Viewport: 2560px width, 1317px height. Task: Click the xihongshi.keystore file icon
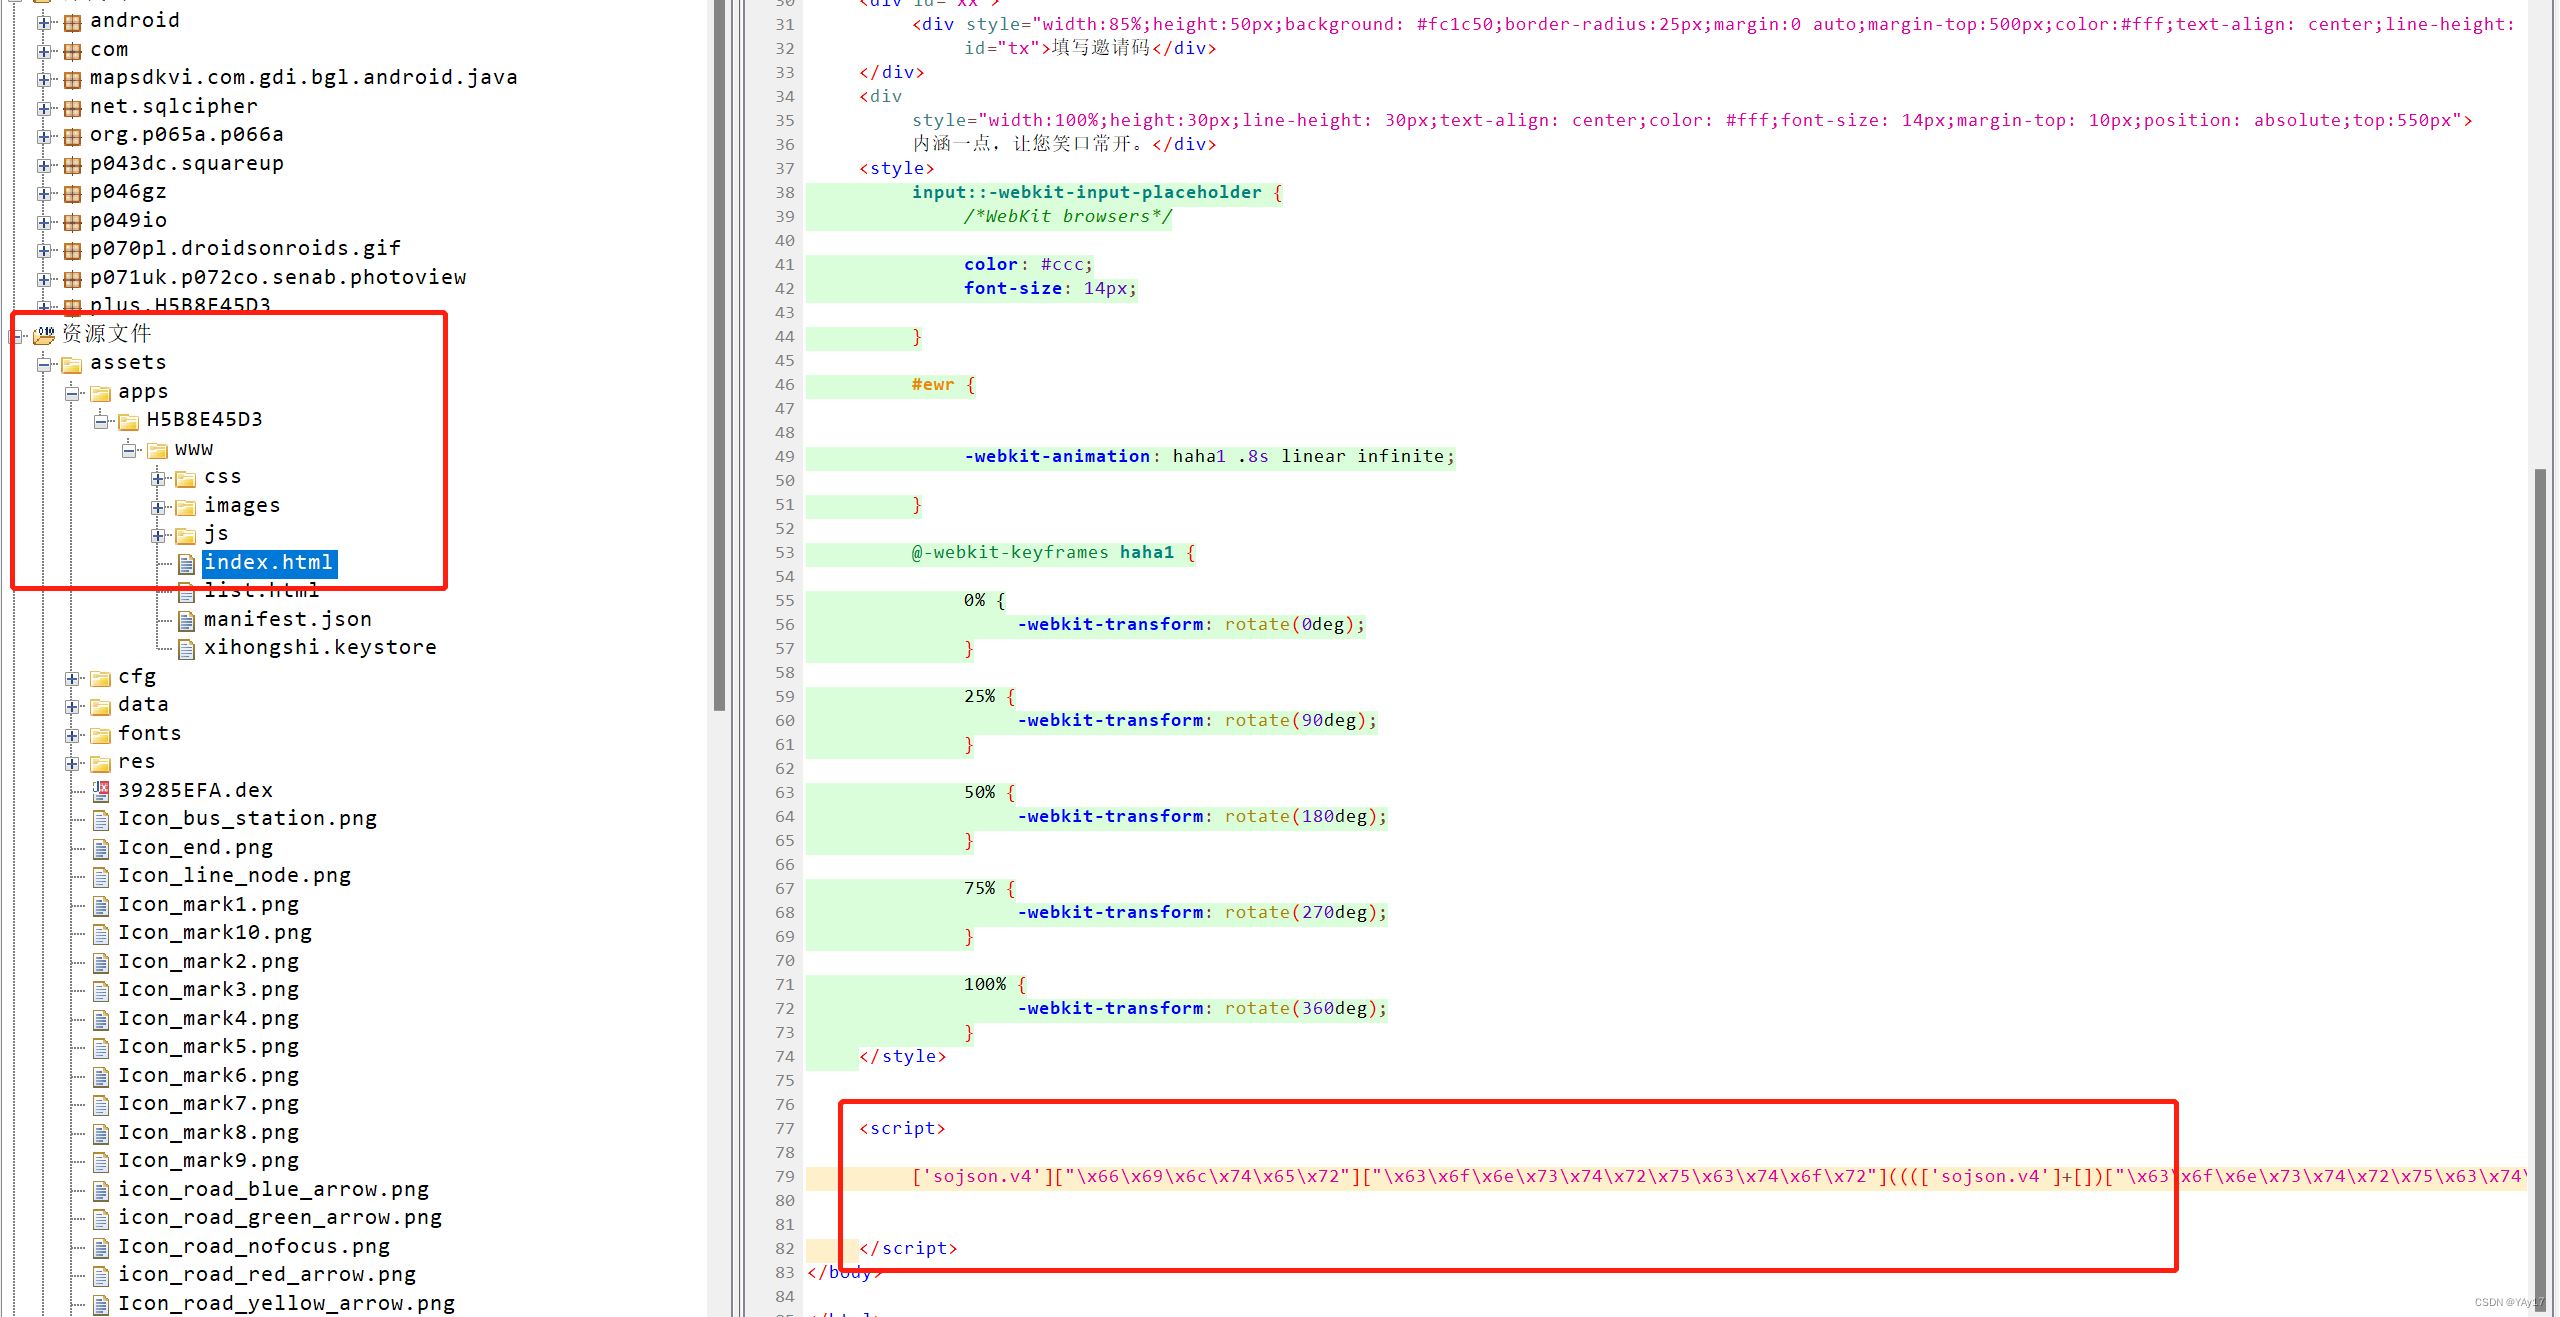(x=186, y=650)
